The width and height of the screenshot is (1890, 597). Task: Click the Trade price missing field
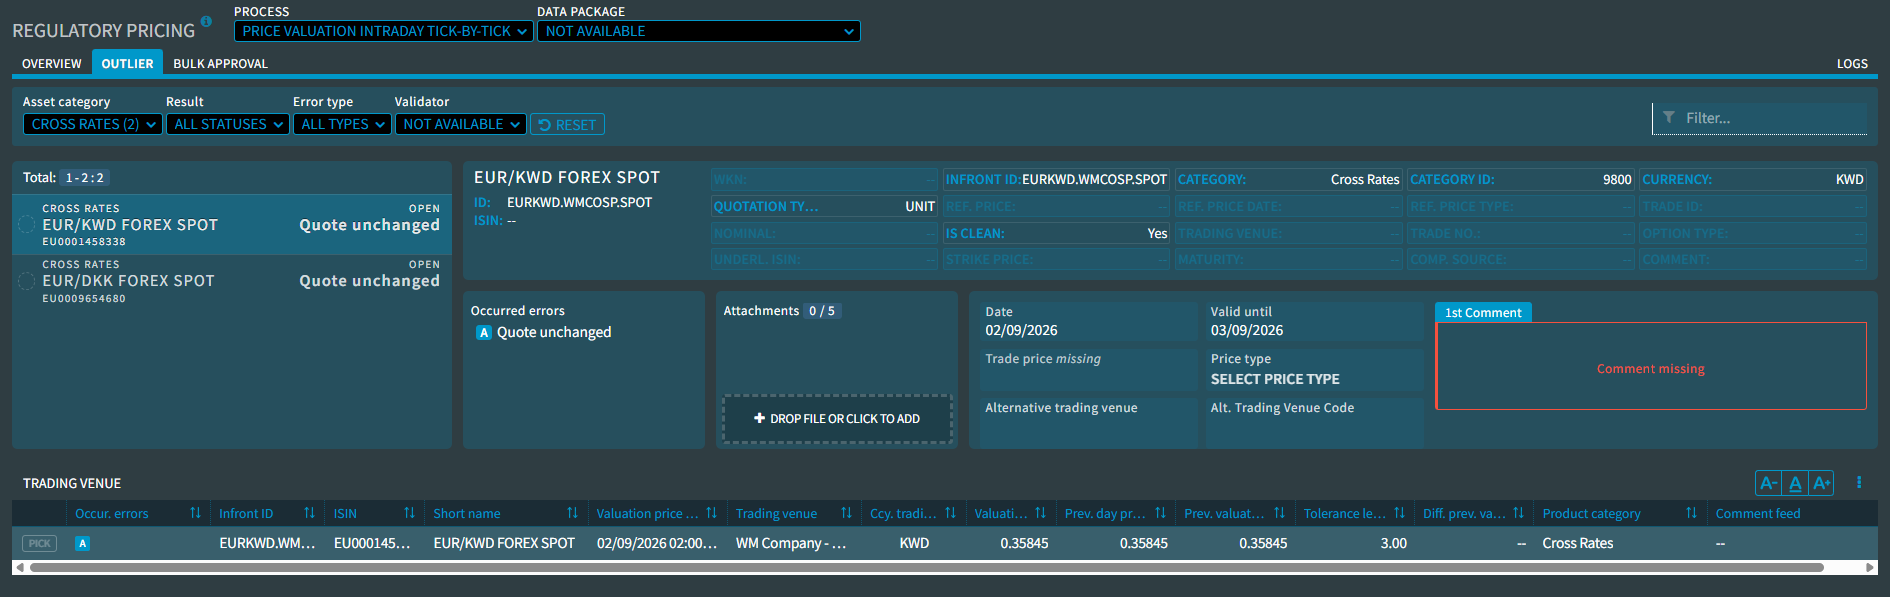click(x=1089, y=369)
